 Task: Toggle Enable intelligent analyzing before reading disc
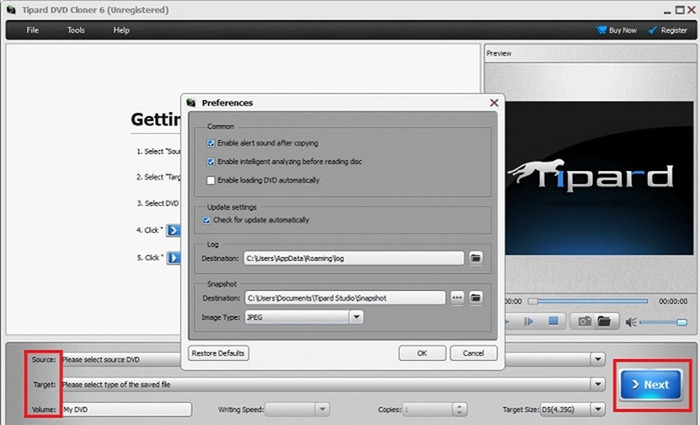click(211, 162)
